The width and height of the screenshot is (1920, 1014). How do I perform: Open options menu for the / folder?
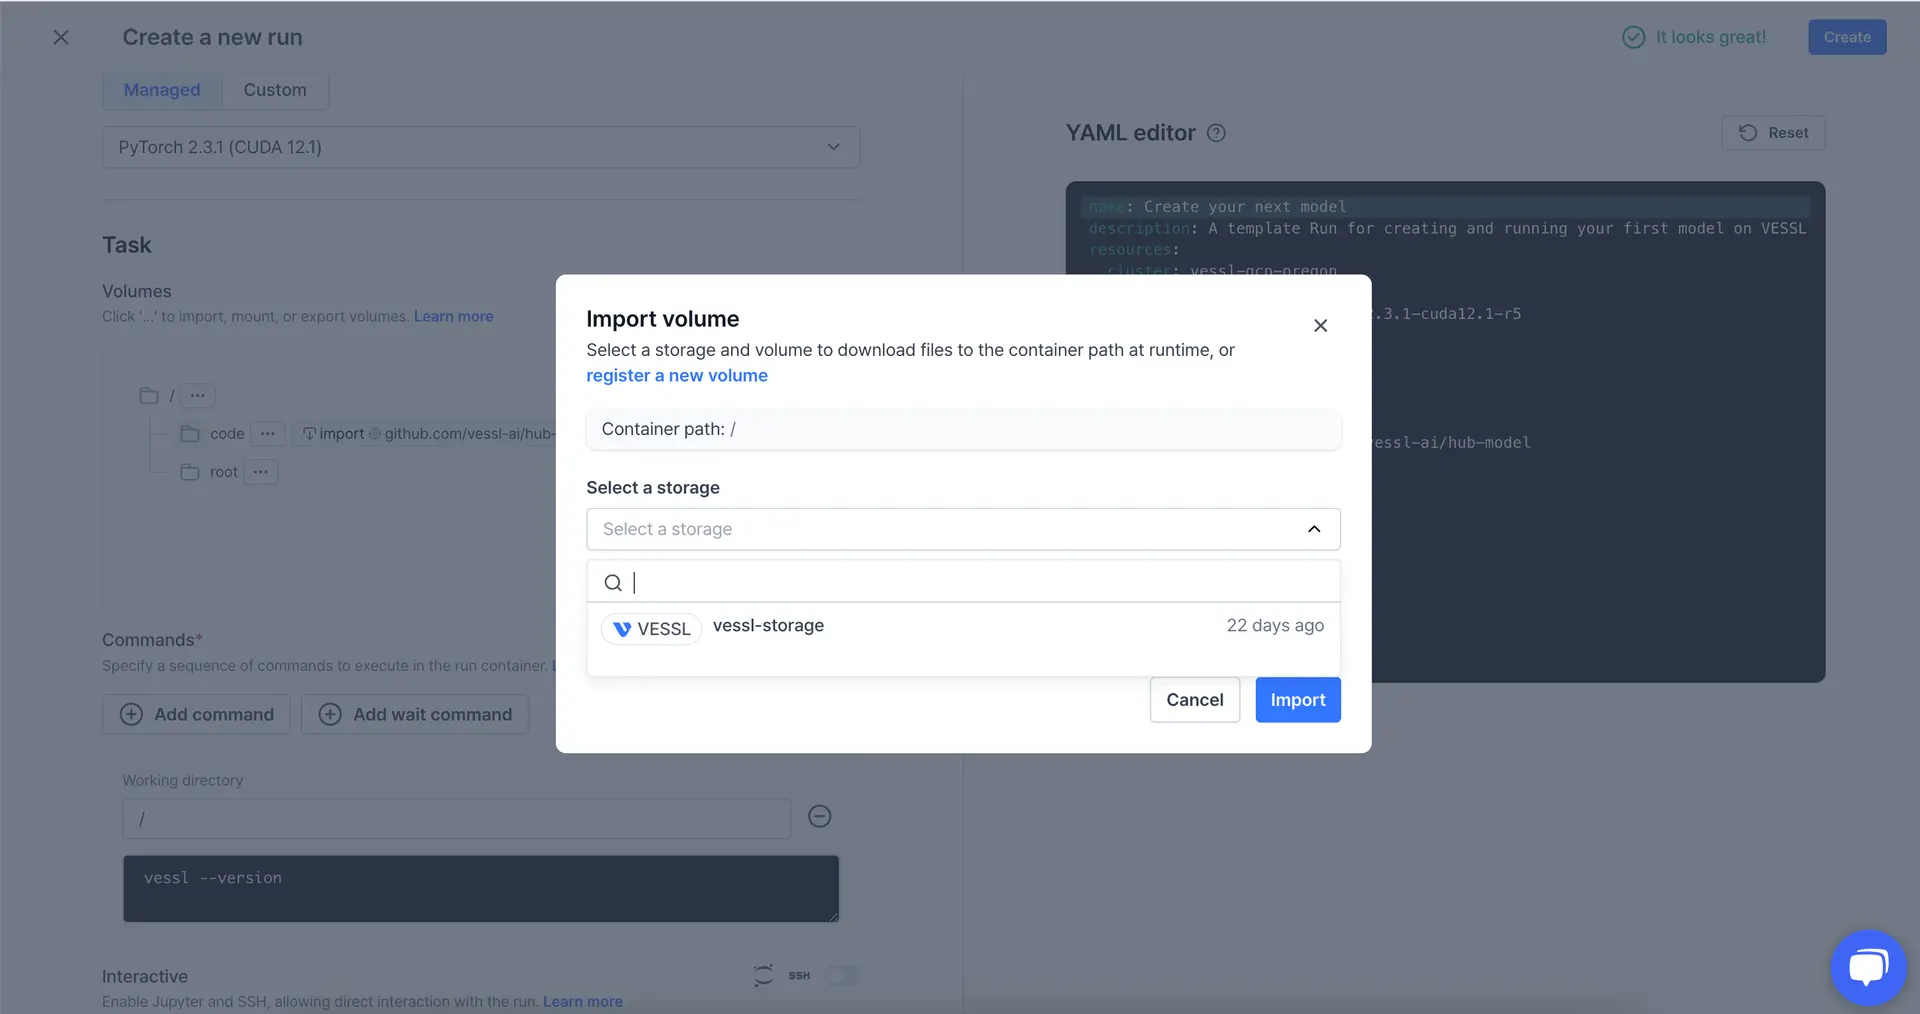pos(198,395)
